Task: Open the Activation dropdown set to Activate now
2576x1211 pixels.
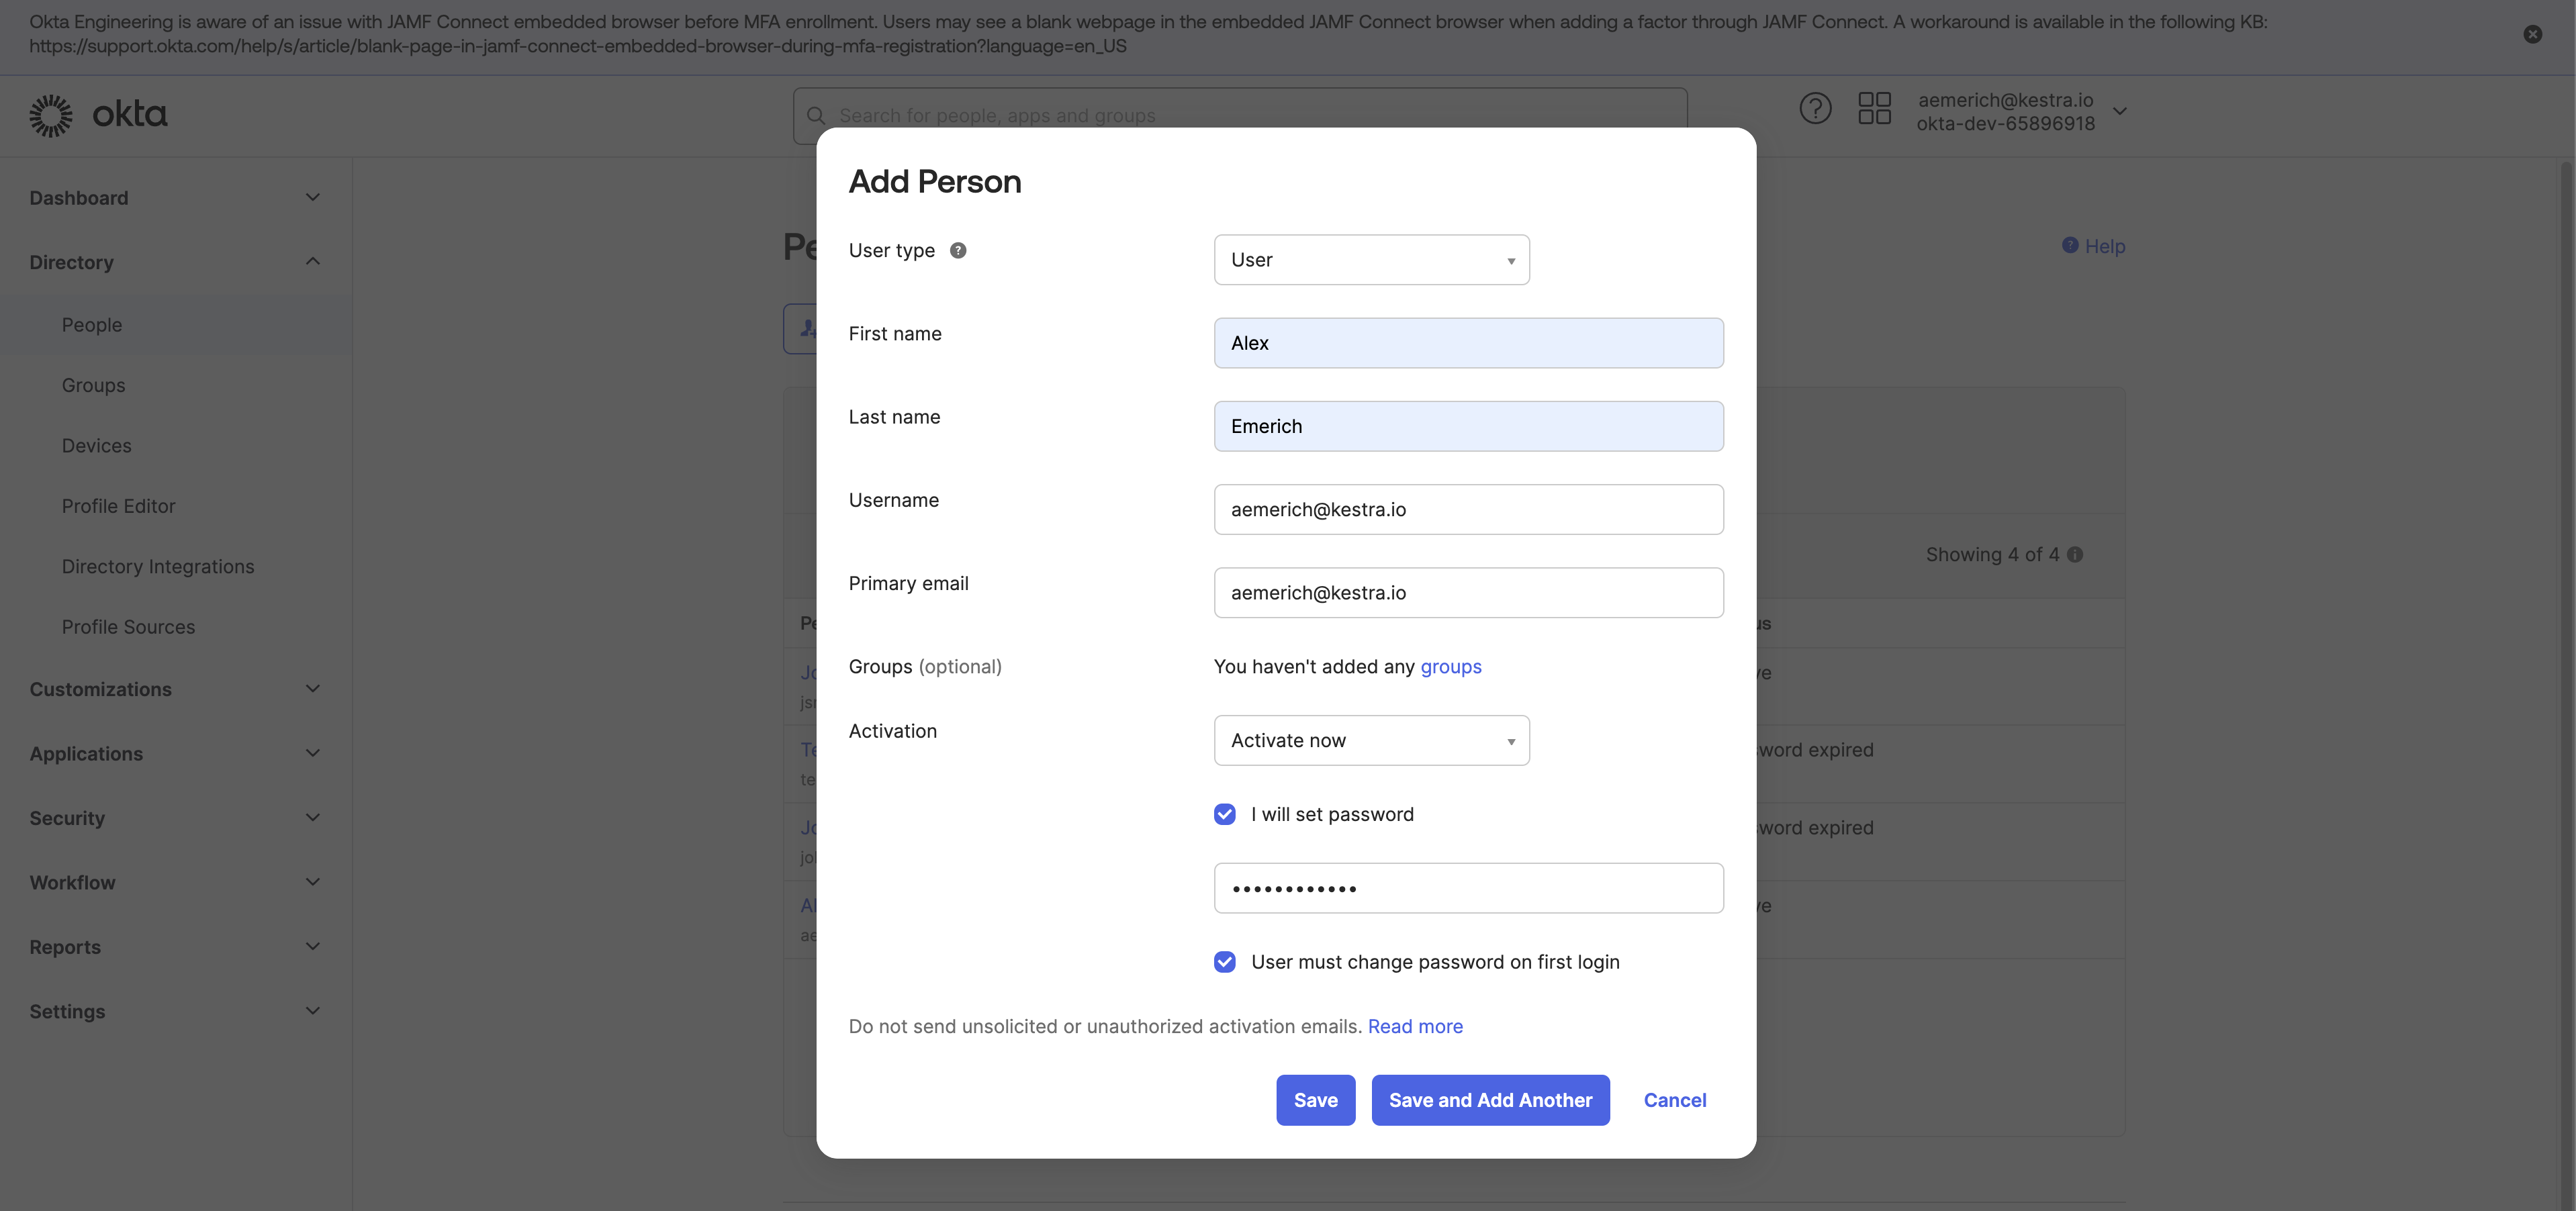Action: click(x=1371, y=741)
